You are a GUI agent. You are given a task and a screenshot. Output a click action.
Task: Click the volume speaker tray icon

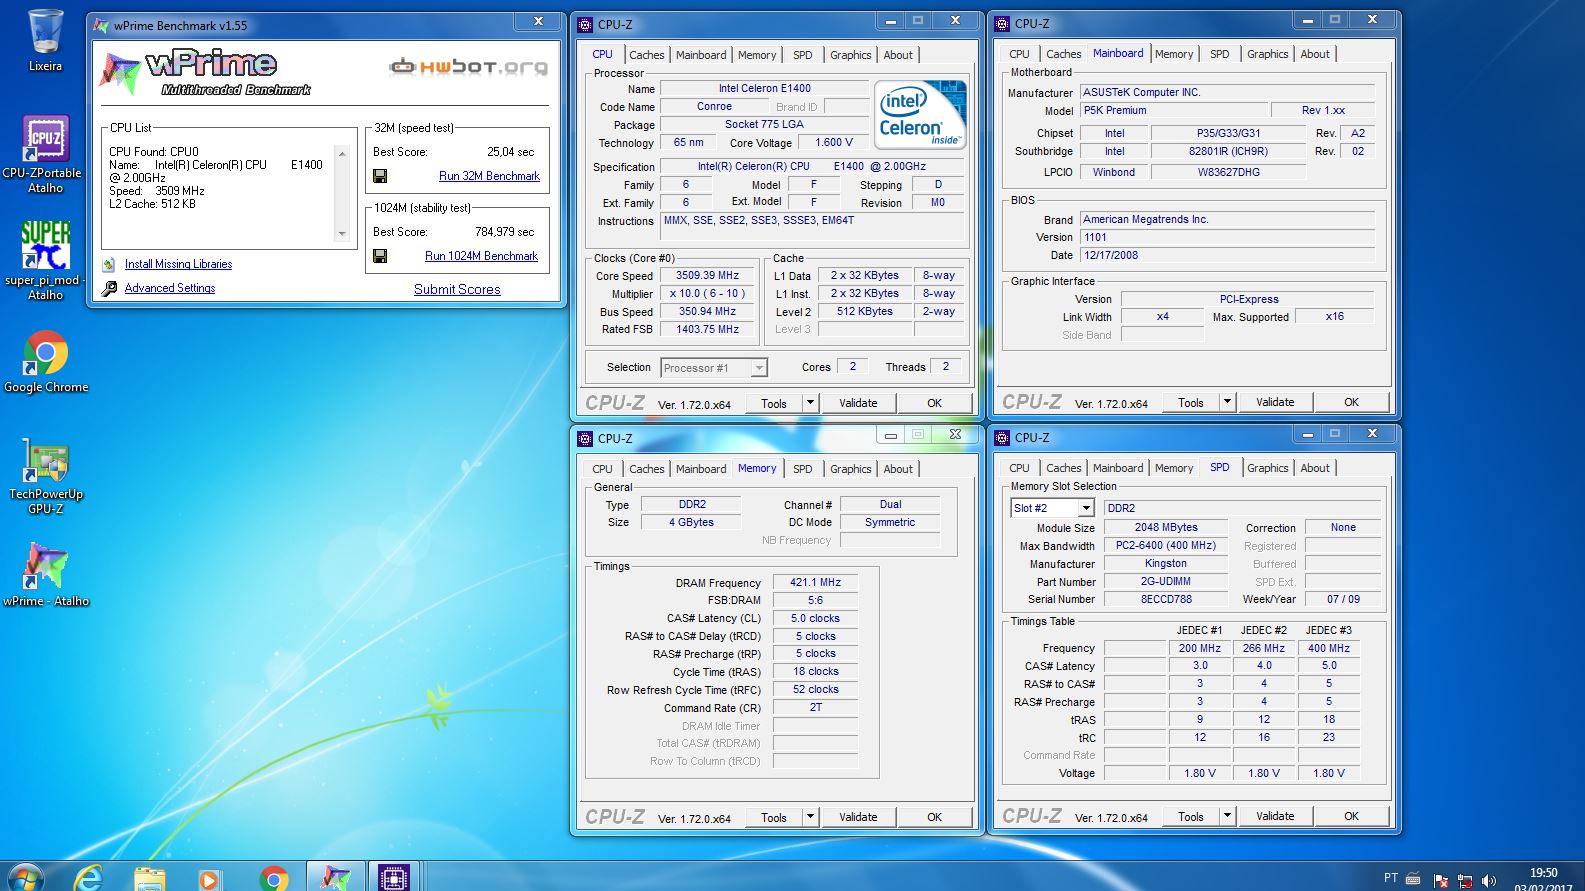[x=1489, y=880]
